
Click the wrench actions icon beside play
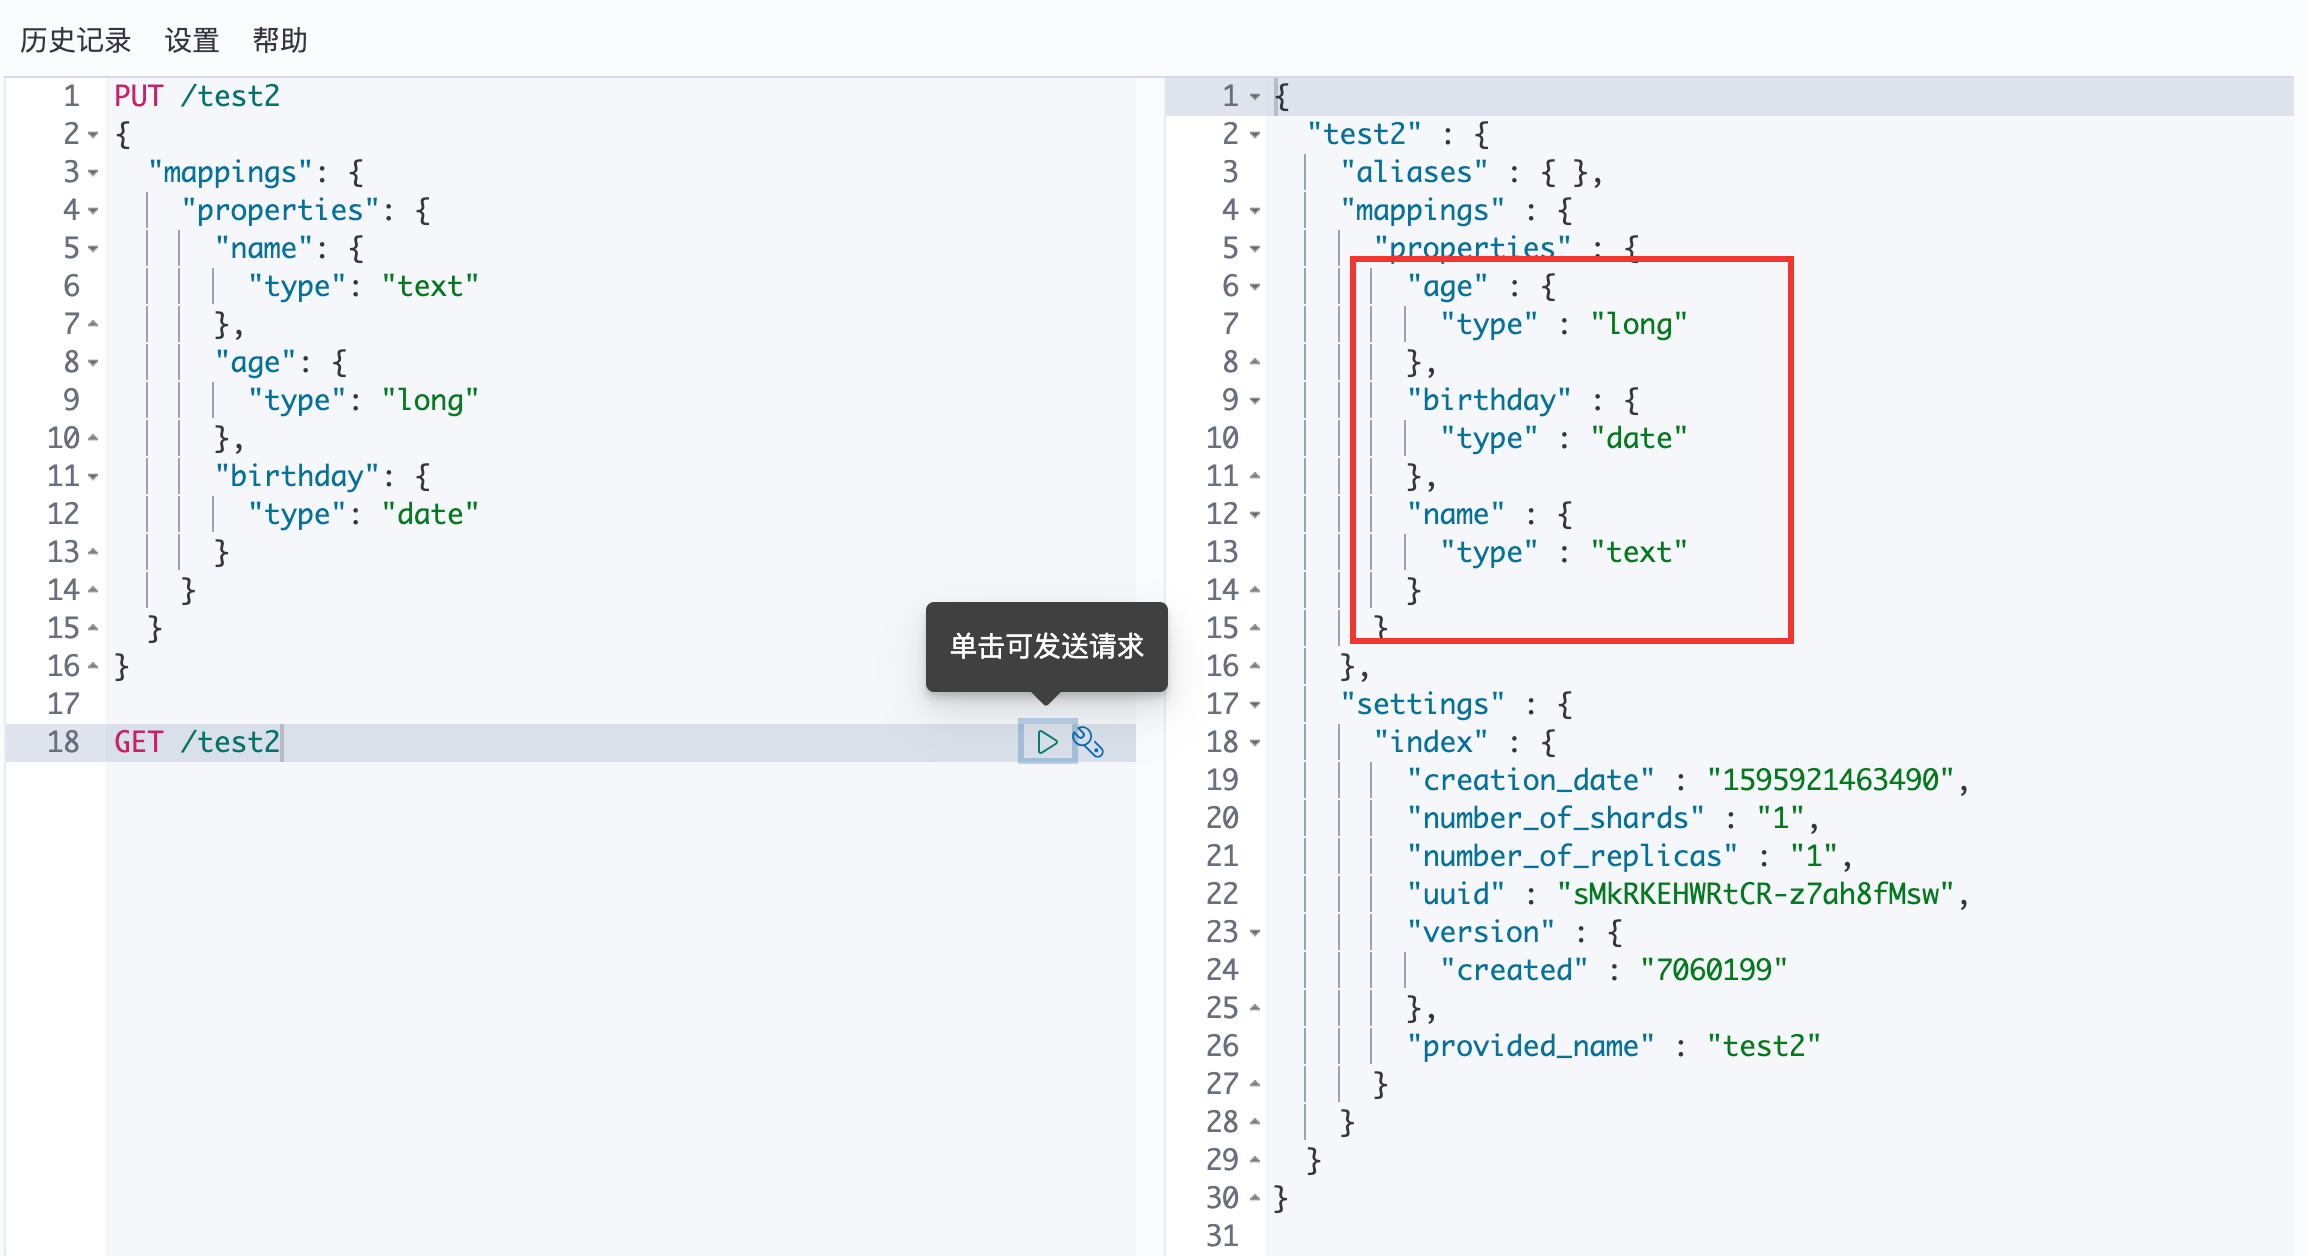[x=1088, y=742]
